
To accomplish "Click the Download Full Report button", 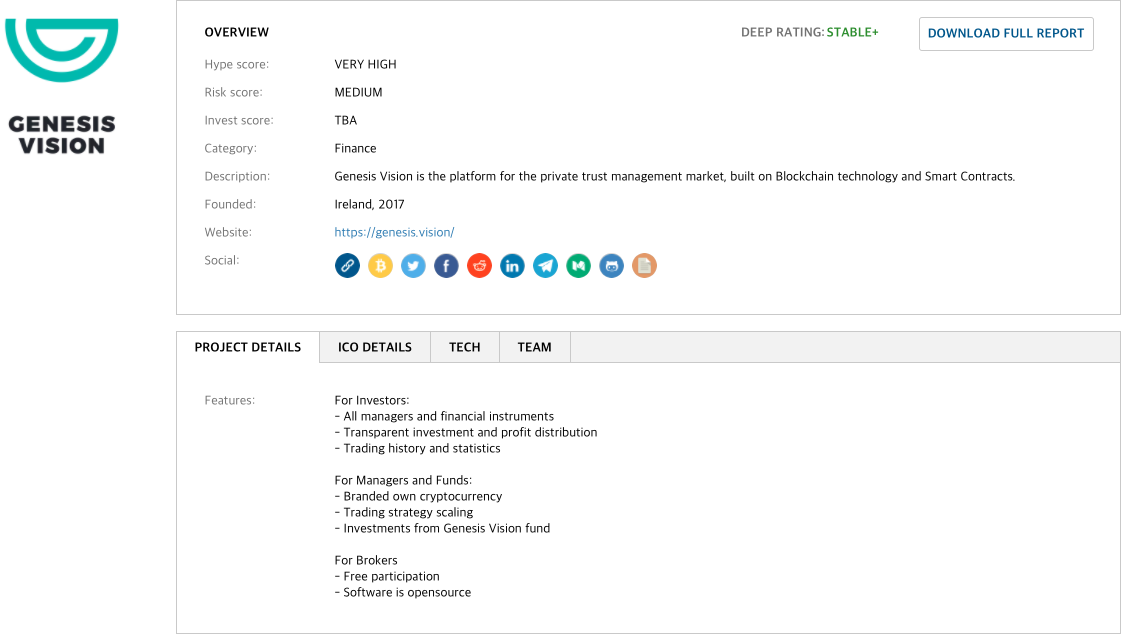I will pyautogui.click(x=1006, y=33).
